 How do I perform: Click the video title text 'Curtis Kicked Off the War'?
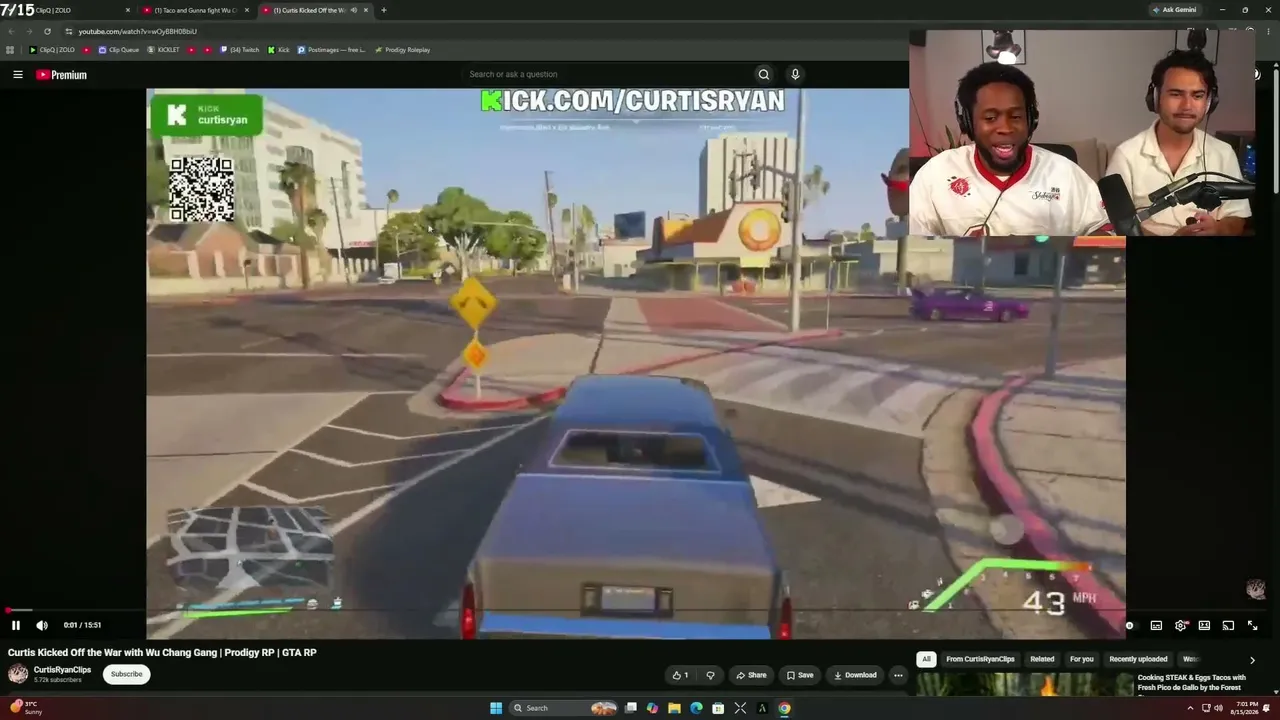coord(67,653)
